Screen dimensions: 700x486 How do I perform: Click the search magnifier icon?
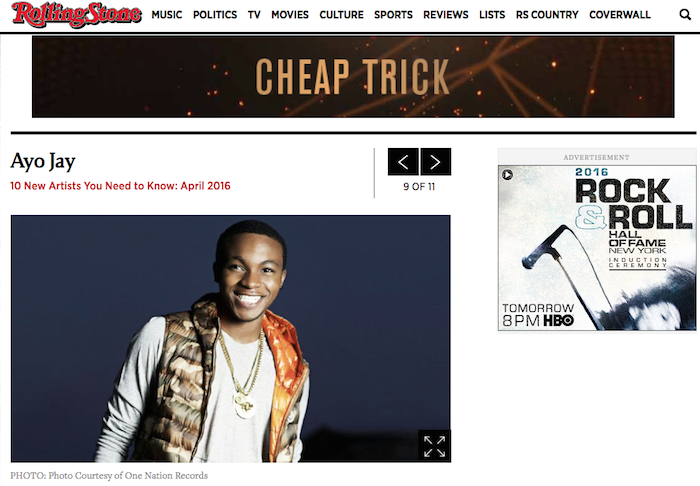685,15
